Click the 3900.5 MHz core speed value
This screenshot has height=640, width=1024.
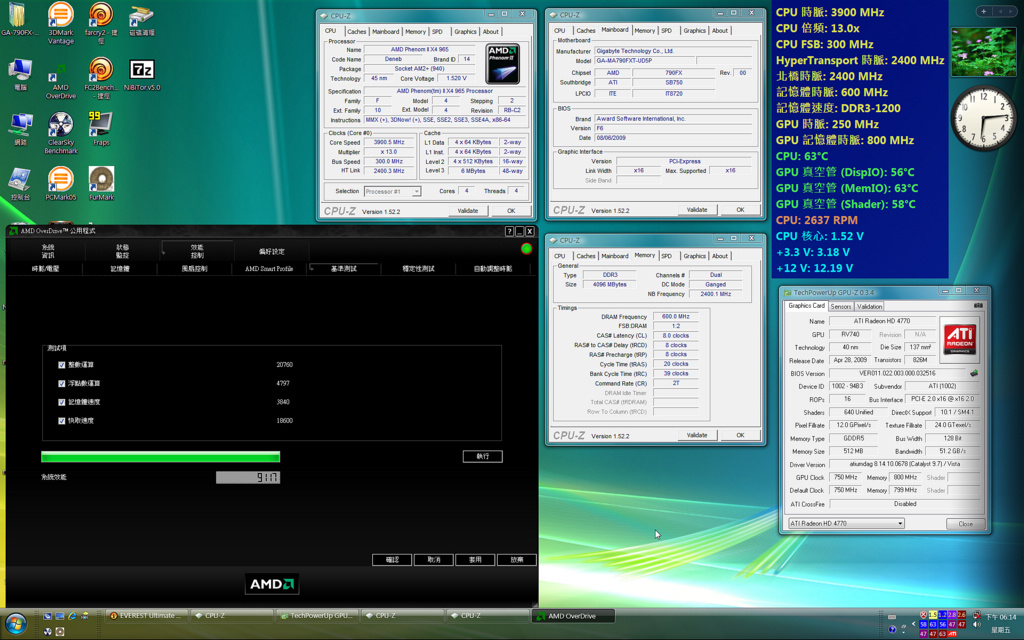pos(389,142)
